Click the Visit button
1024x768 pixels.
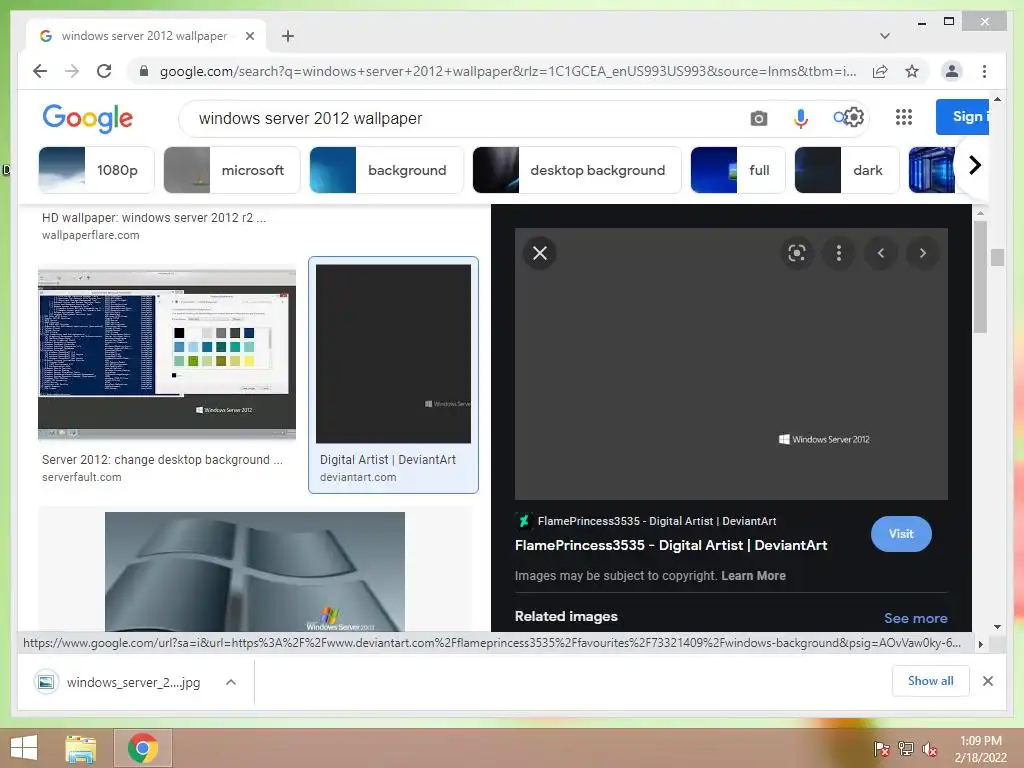tap(901, 534)
